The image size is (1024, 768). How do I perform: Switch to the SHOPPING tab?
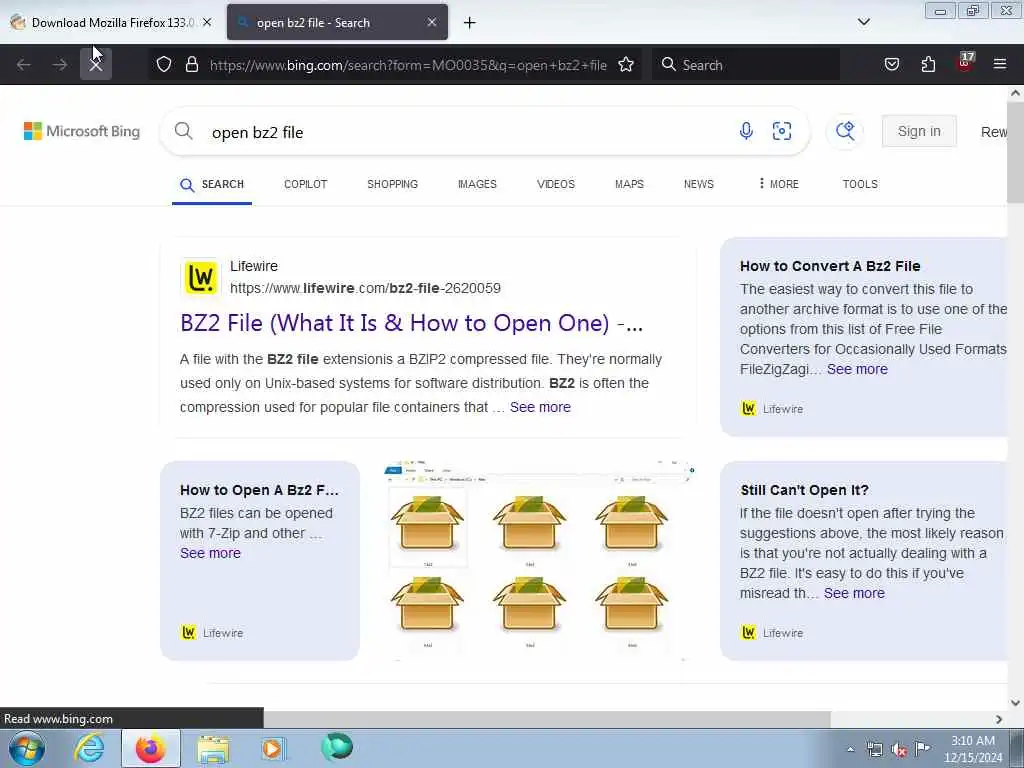[x=392, y=184]
